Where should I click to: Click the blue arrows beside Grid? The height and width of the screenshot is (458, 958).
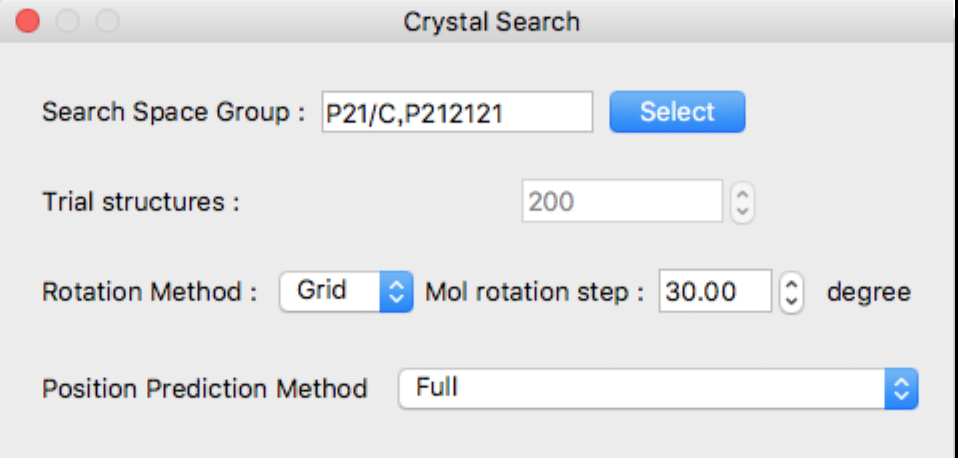(397, 291)
